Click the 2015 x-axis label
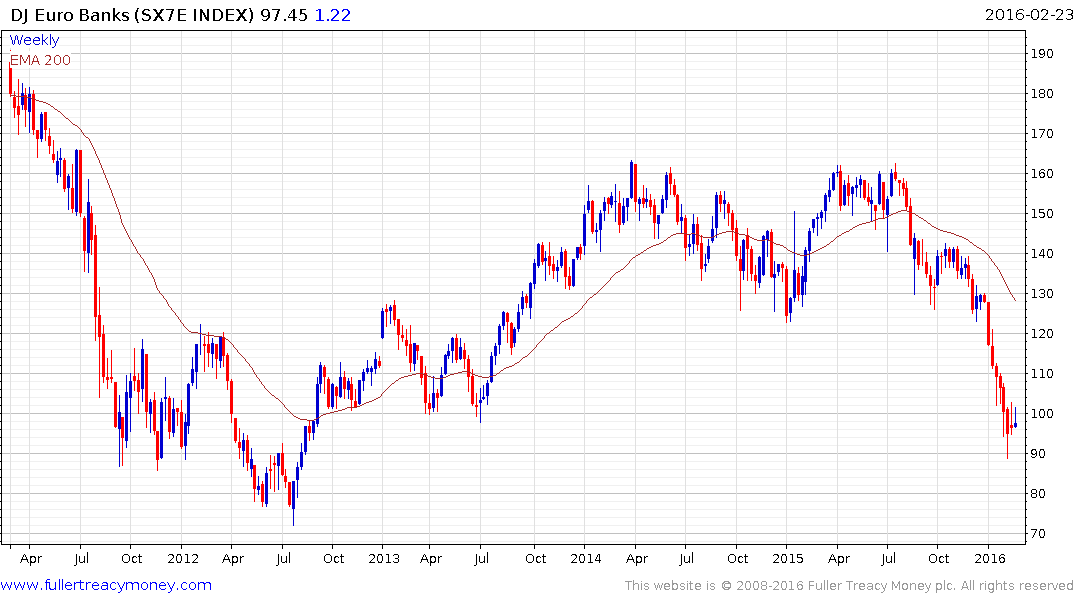1075x600 pixels. (788, 559)
